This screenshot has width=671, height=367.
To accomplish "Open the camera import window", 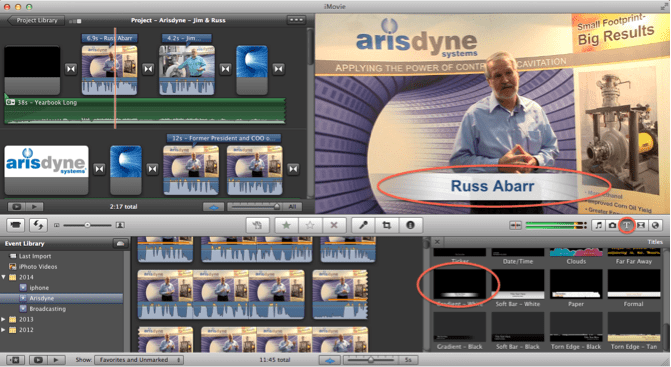I will point(16,225).
